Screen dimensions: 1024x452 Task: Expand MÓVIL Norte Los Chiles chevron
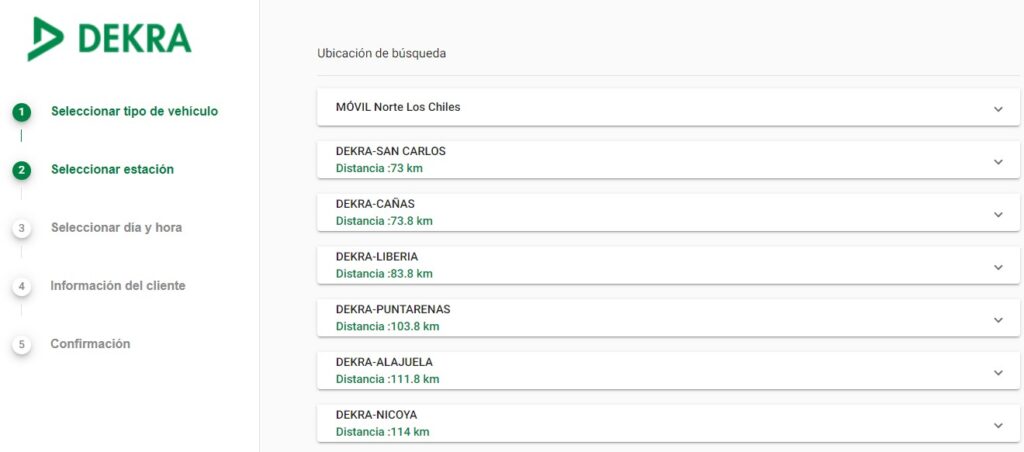pyautogui.click(x=998, y=108)
